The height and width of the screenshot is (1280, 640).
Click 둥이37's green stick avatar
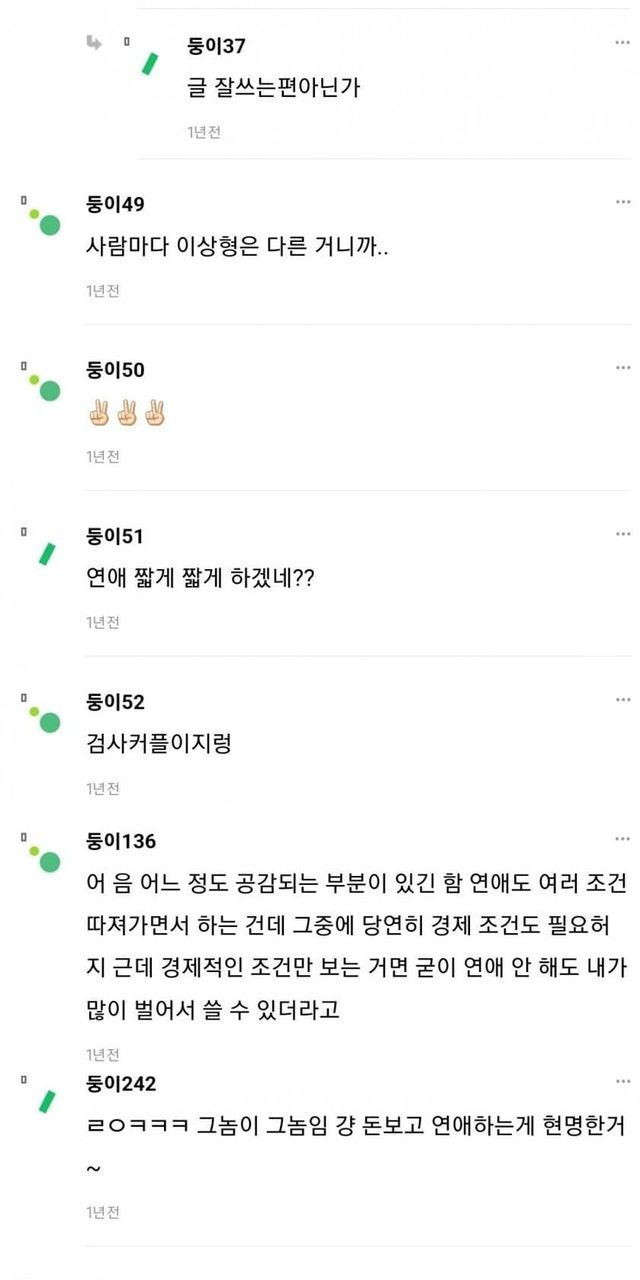click(x=150, y=62)
